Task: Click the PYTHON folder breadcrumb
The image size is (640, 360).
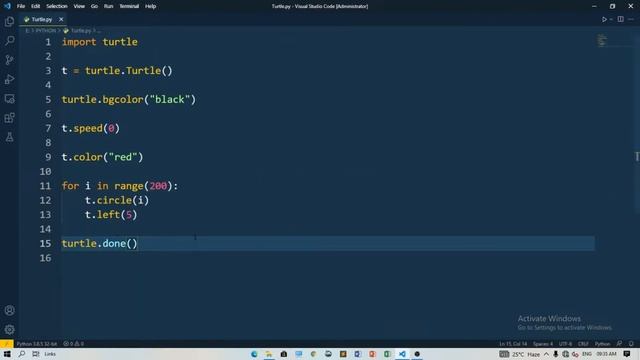Action: (x=46, y=31)
